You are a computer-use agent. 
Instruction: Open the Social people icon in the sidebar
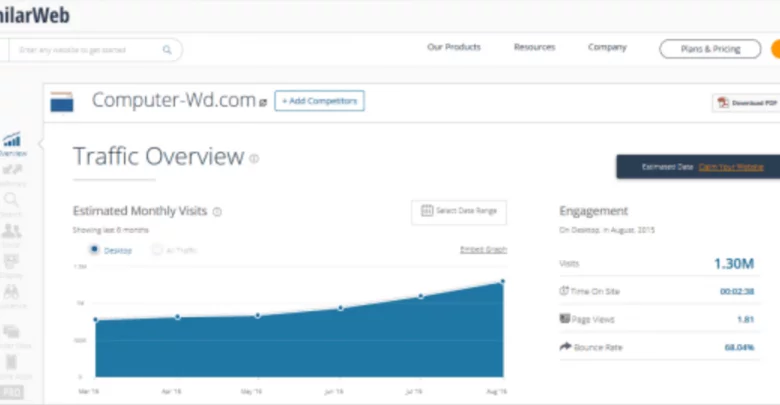point(13,233)
